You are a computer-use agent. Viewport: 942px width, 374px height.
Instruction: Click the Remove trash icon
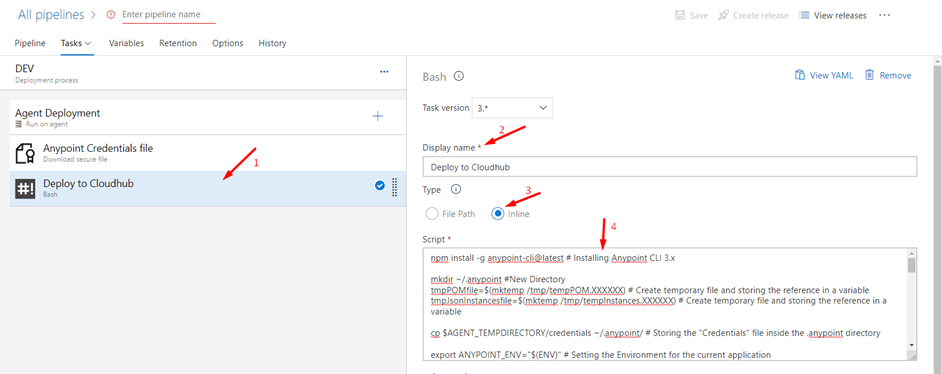point(869,75)
